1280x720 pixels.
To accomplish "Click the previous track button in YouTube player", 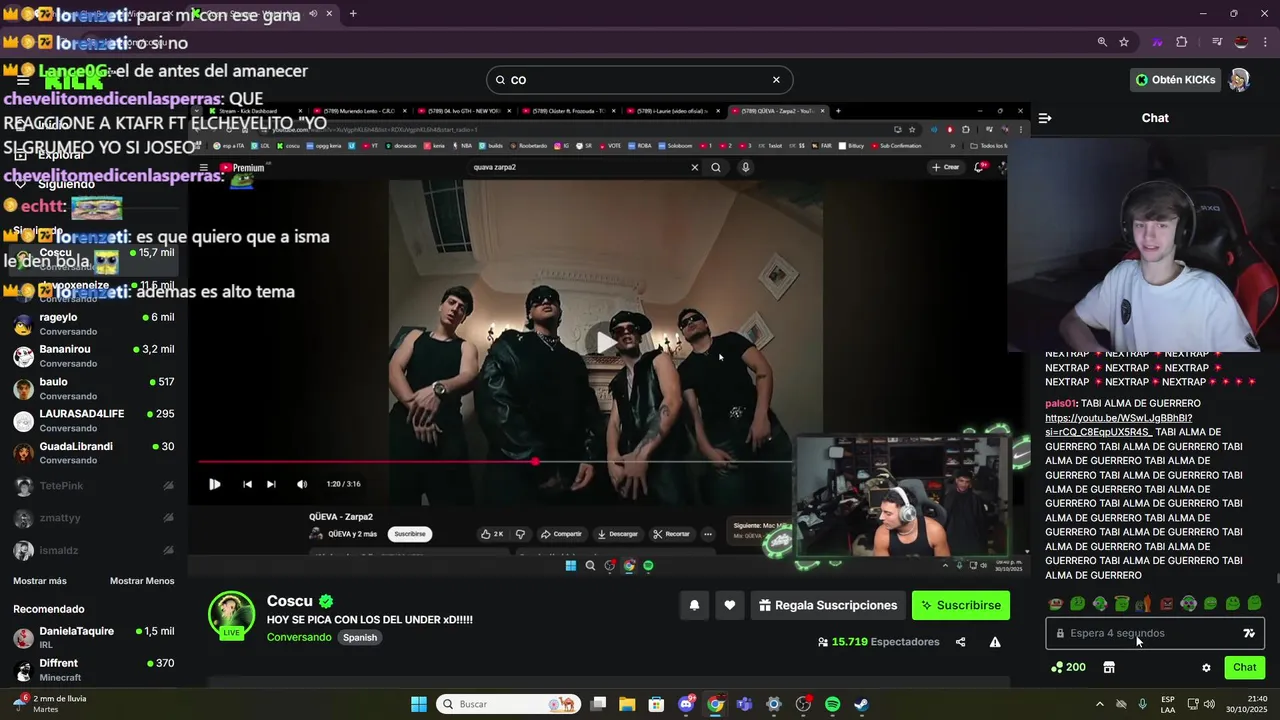I will click(x=247, y=484).
